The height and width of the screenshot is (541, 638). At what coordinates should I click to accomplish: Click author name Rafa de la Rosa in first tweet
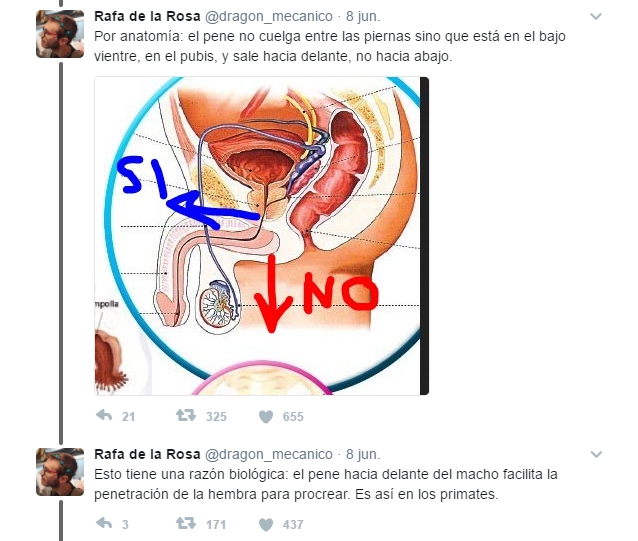pyautogui.click(x=147, y=16)
